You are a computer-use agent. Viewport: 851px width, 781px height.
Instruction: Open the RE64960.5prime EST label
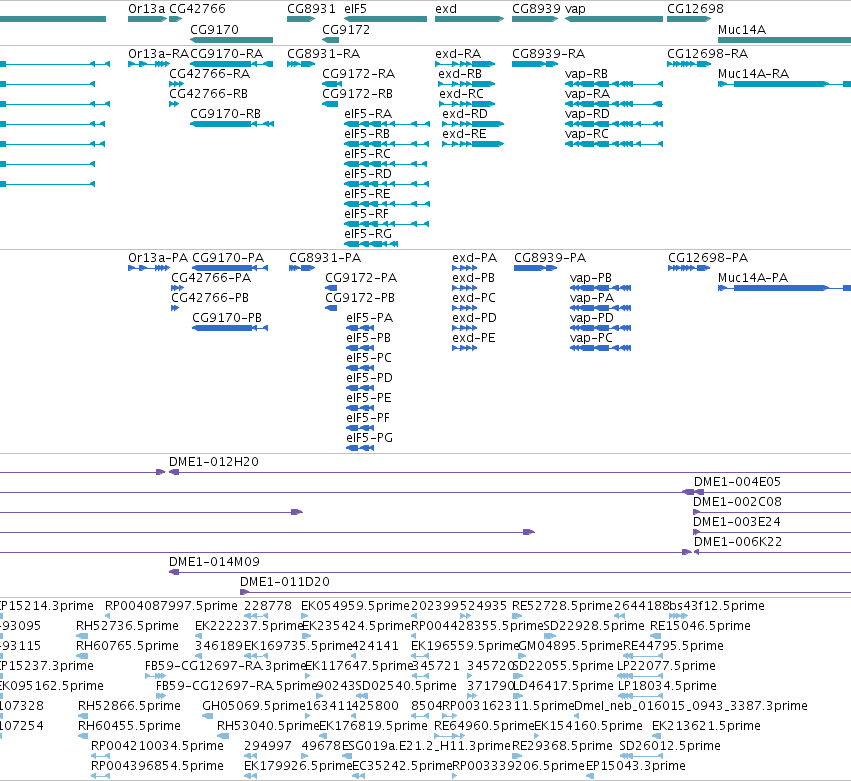pyautogui.click(x=485, y=725)
